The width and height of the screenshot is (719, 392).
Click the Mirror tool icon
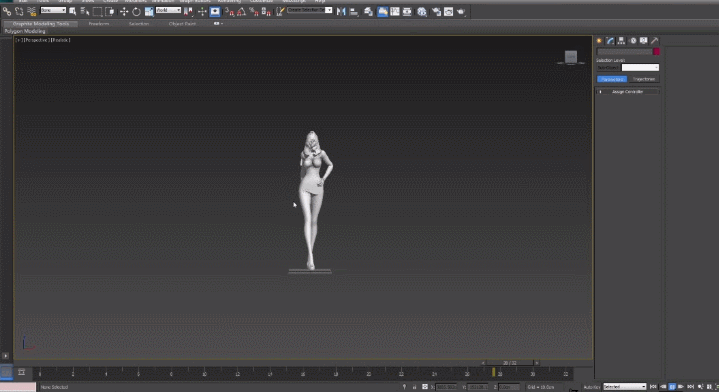(x=341, y=11)
